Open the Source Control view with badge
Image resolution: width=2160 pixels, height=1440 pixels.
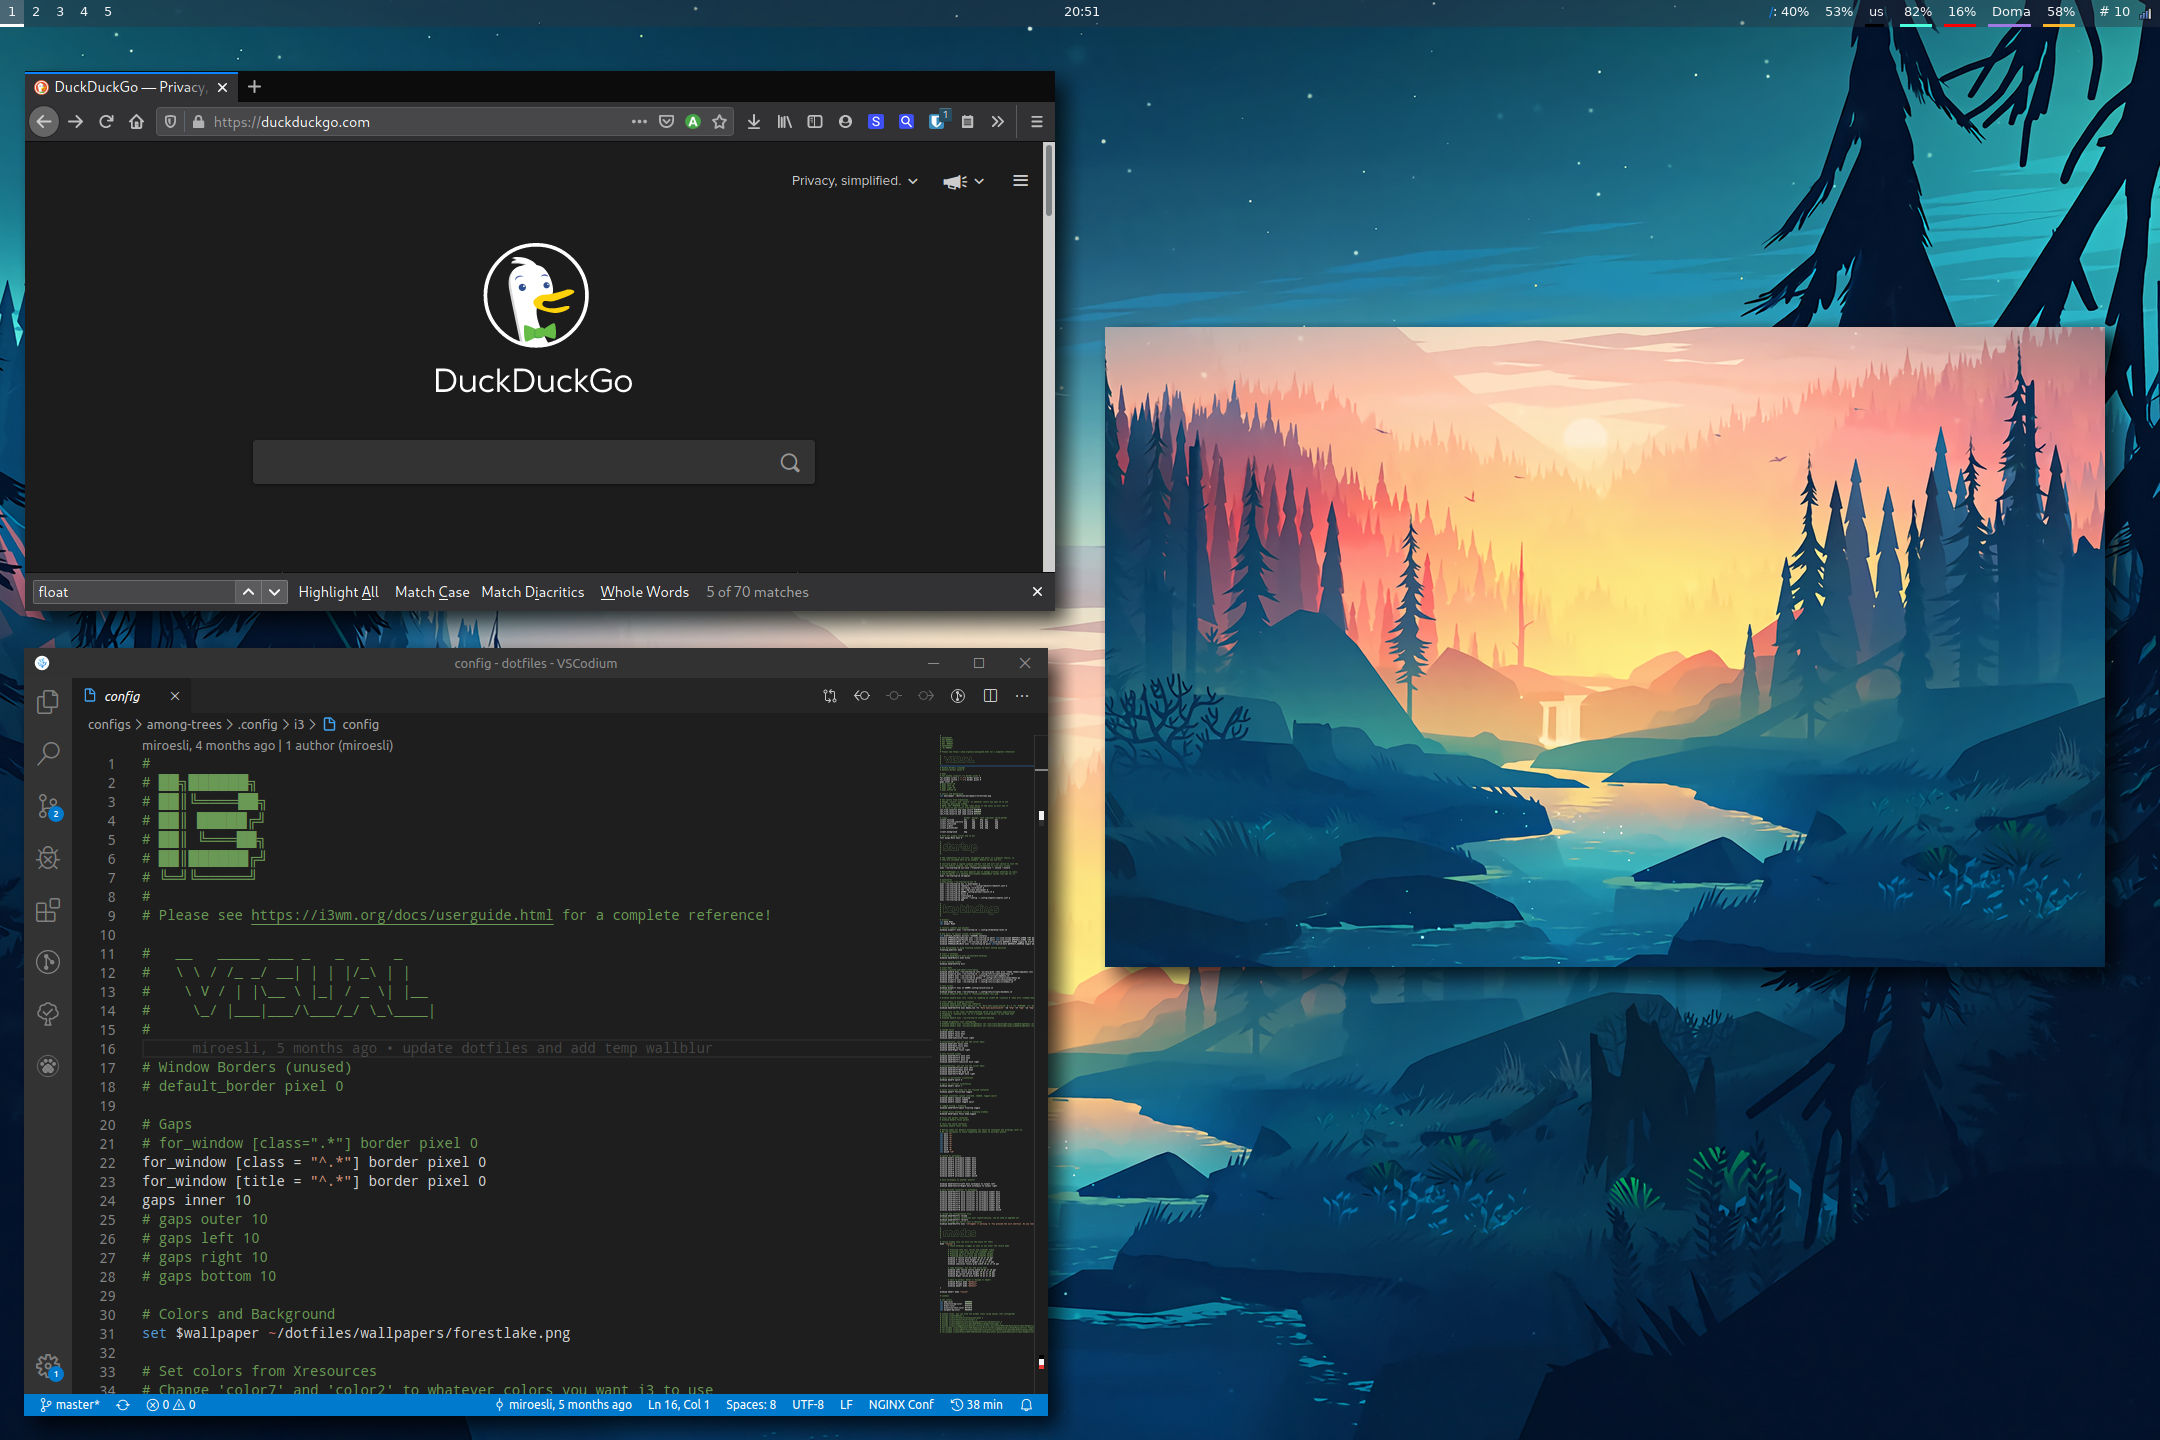[47, 806]
